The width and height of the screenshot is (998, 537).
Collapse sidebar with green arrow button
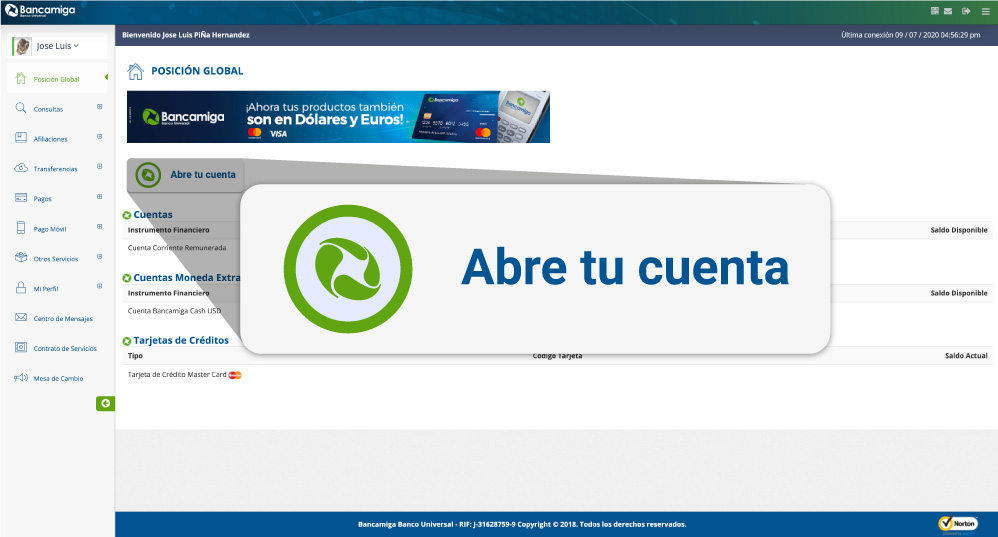click(105, 403)
